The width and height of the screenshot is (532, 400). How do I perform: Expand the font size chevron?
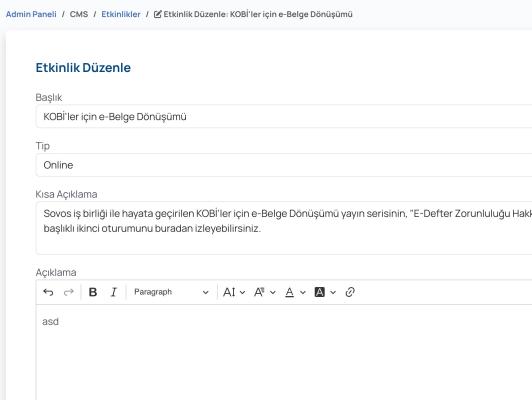click(242, 292)
